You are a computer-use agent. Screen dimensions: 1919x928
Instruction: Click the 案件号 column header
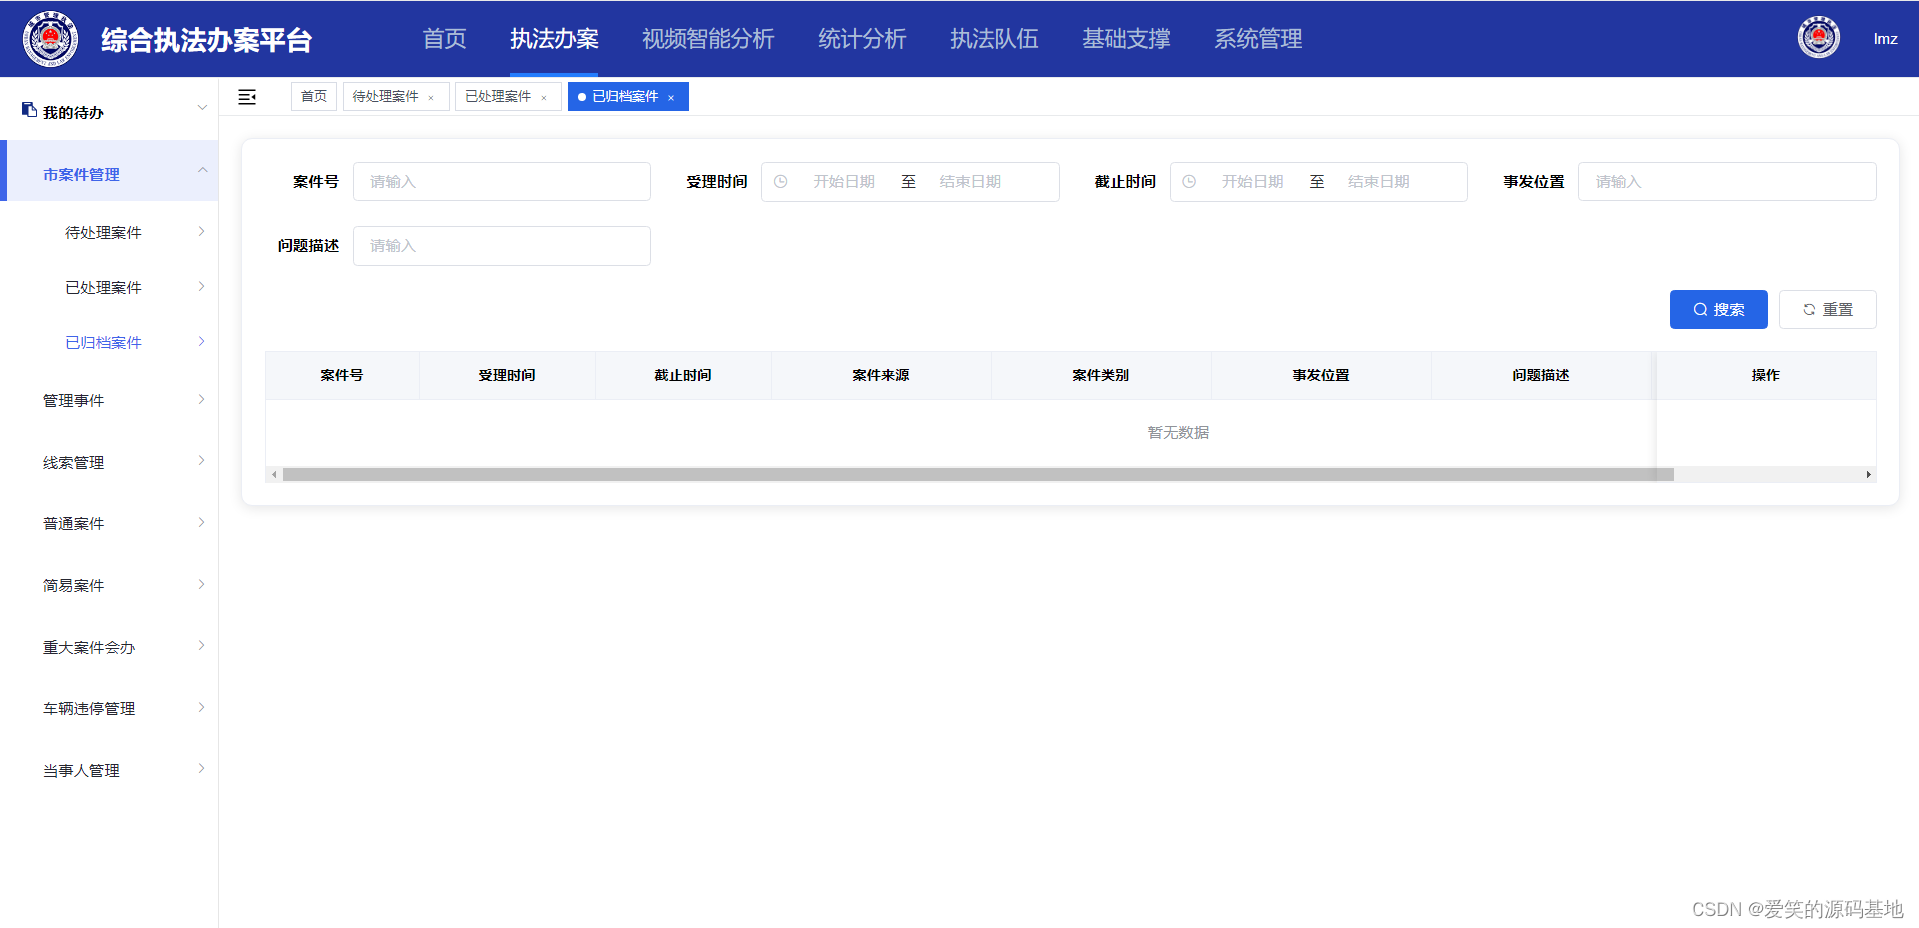[342, 375]
